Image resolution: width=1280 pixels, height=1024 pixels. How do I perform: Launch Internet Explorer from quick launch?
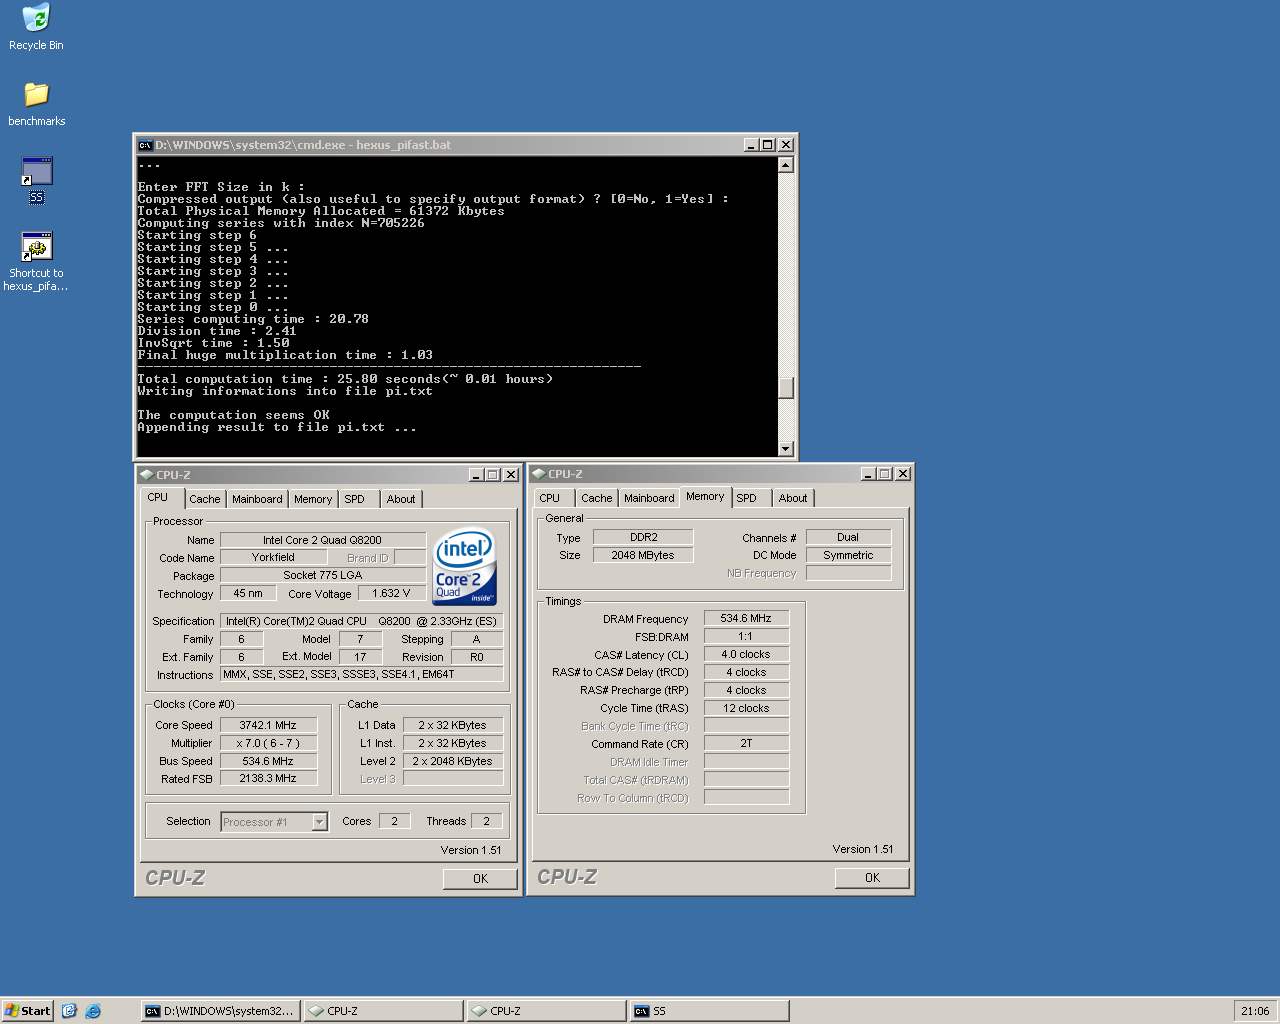tap(93, 1011)
